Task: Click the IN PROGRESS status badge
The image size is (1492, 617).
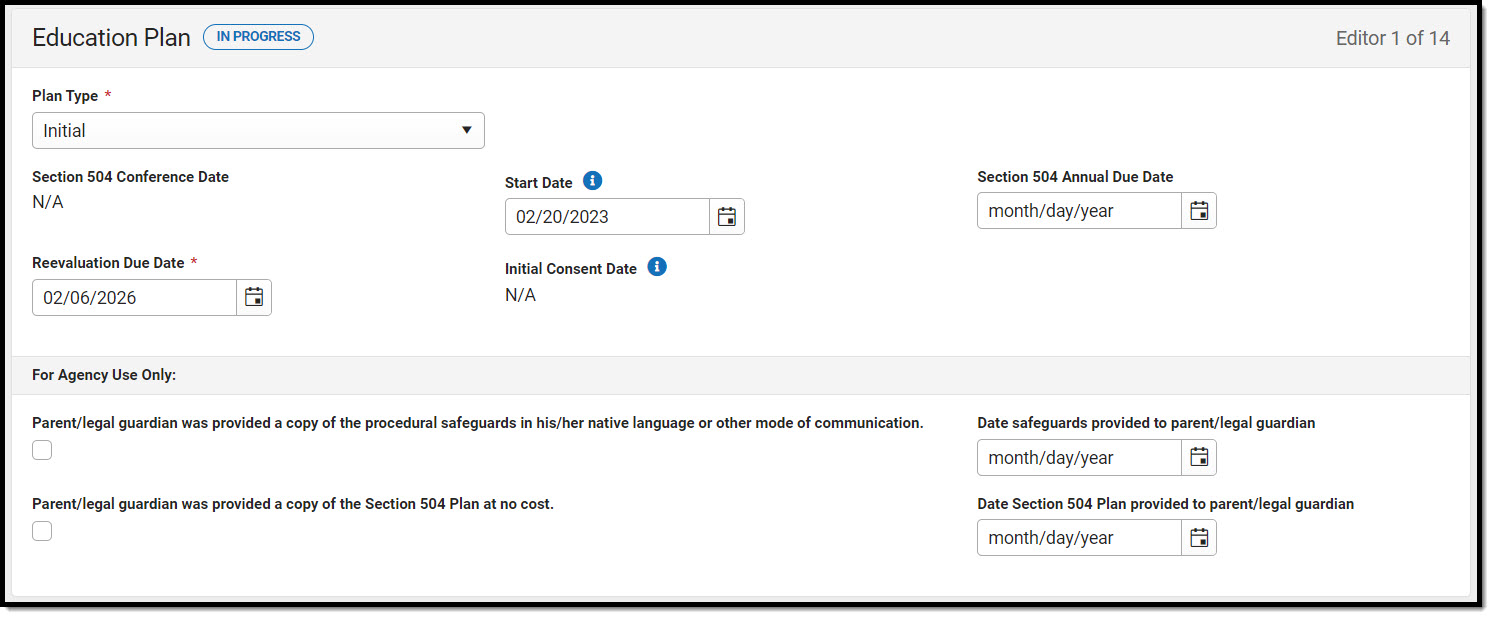Action: pos(258,37)
